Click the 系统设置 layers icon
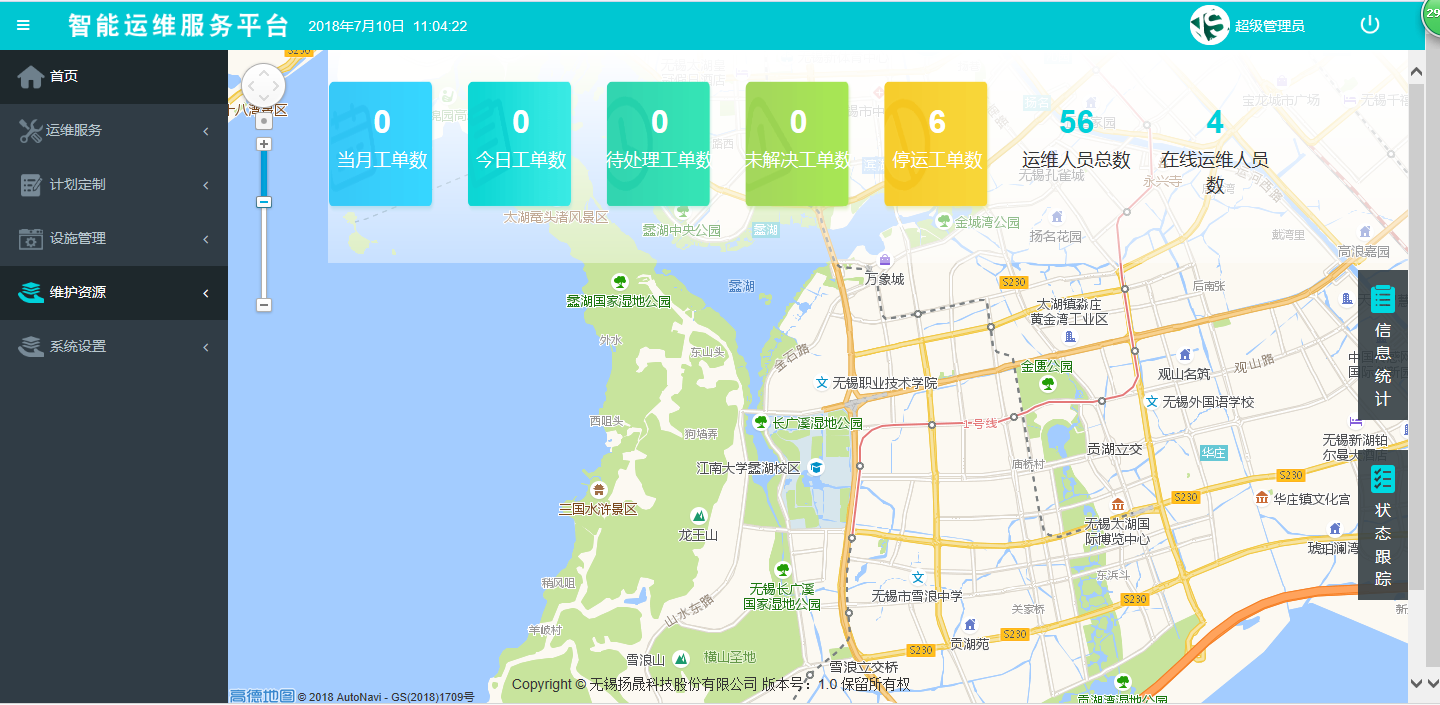 [x=32, y=346]
